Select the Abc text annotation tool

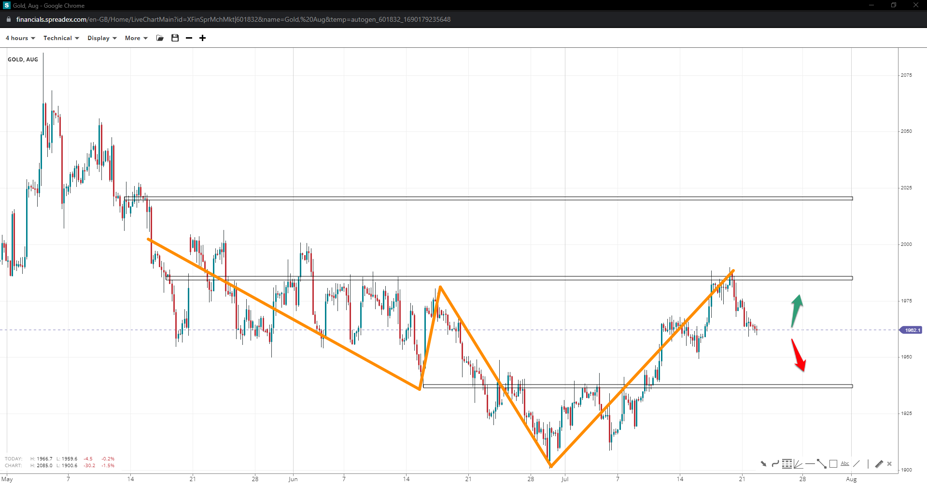pos(845,464)
